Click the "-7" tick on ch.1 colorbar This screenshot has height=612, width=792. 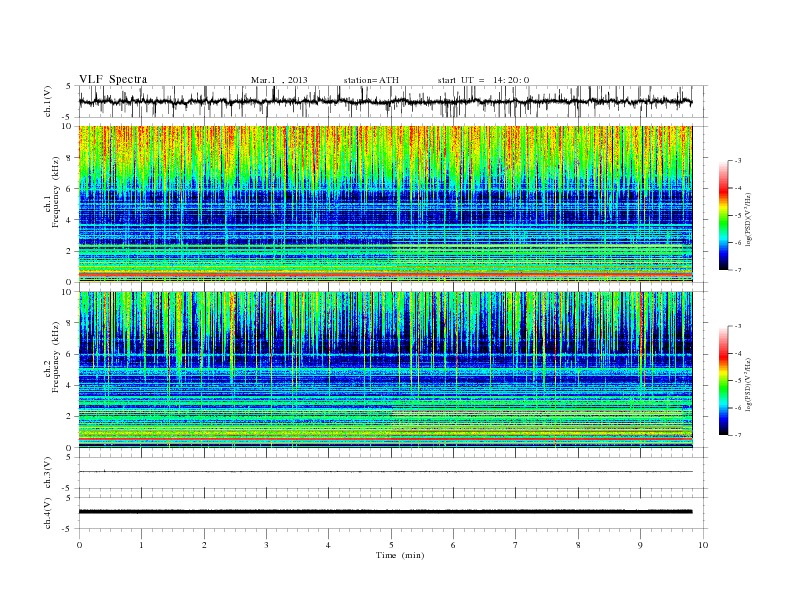[x=738, y=270]
